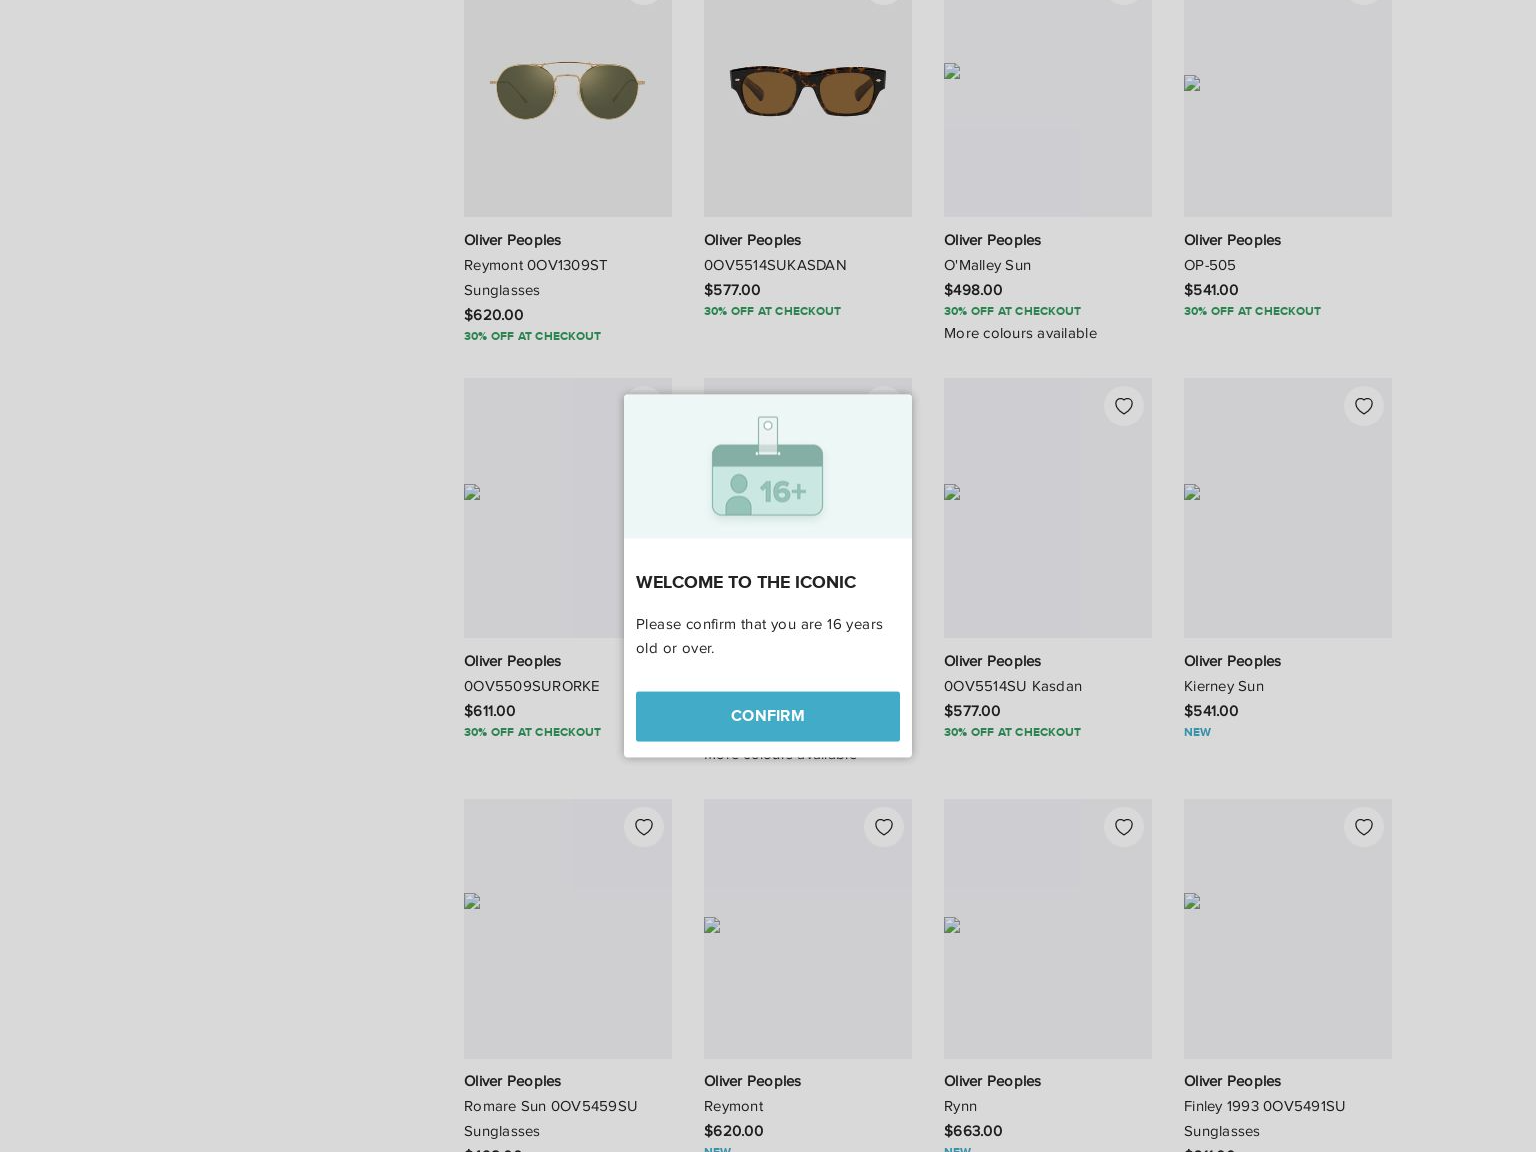Viewport: 1536px width, 1152px height.
Task: Open the Romare Sun product image
Action: pyautogui.click(x=568, y=929)
